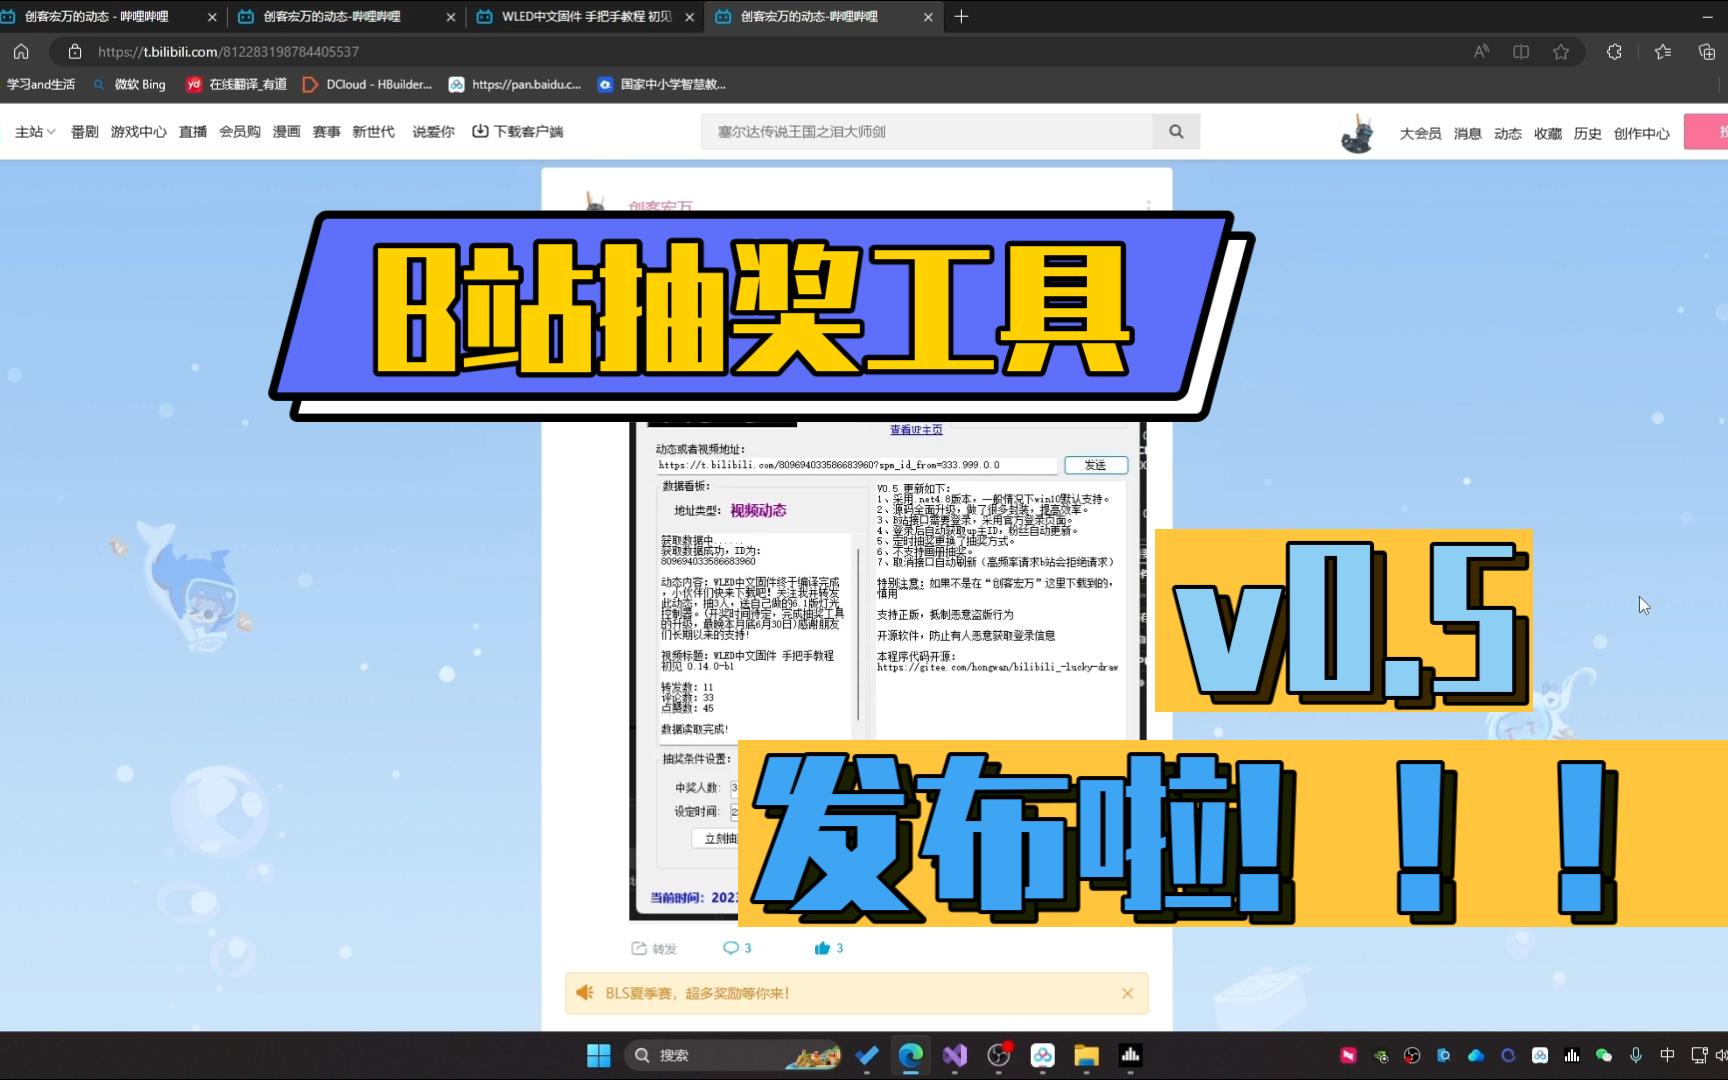The width and height of the screenshot is (1728, 1080).
Task: Click the Bilibili search magnifier icon
Action: 1176,131
